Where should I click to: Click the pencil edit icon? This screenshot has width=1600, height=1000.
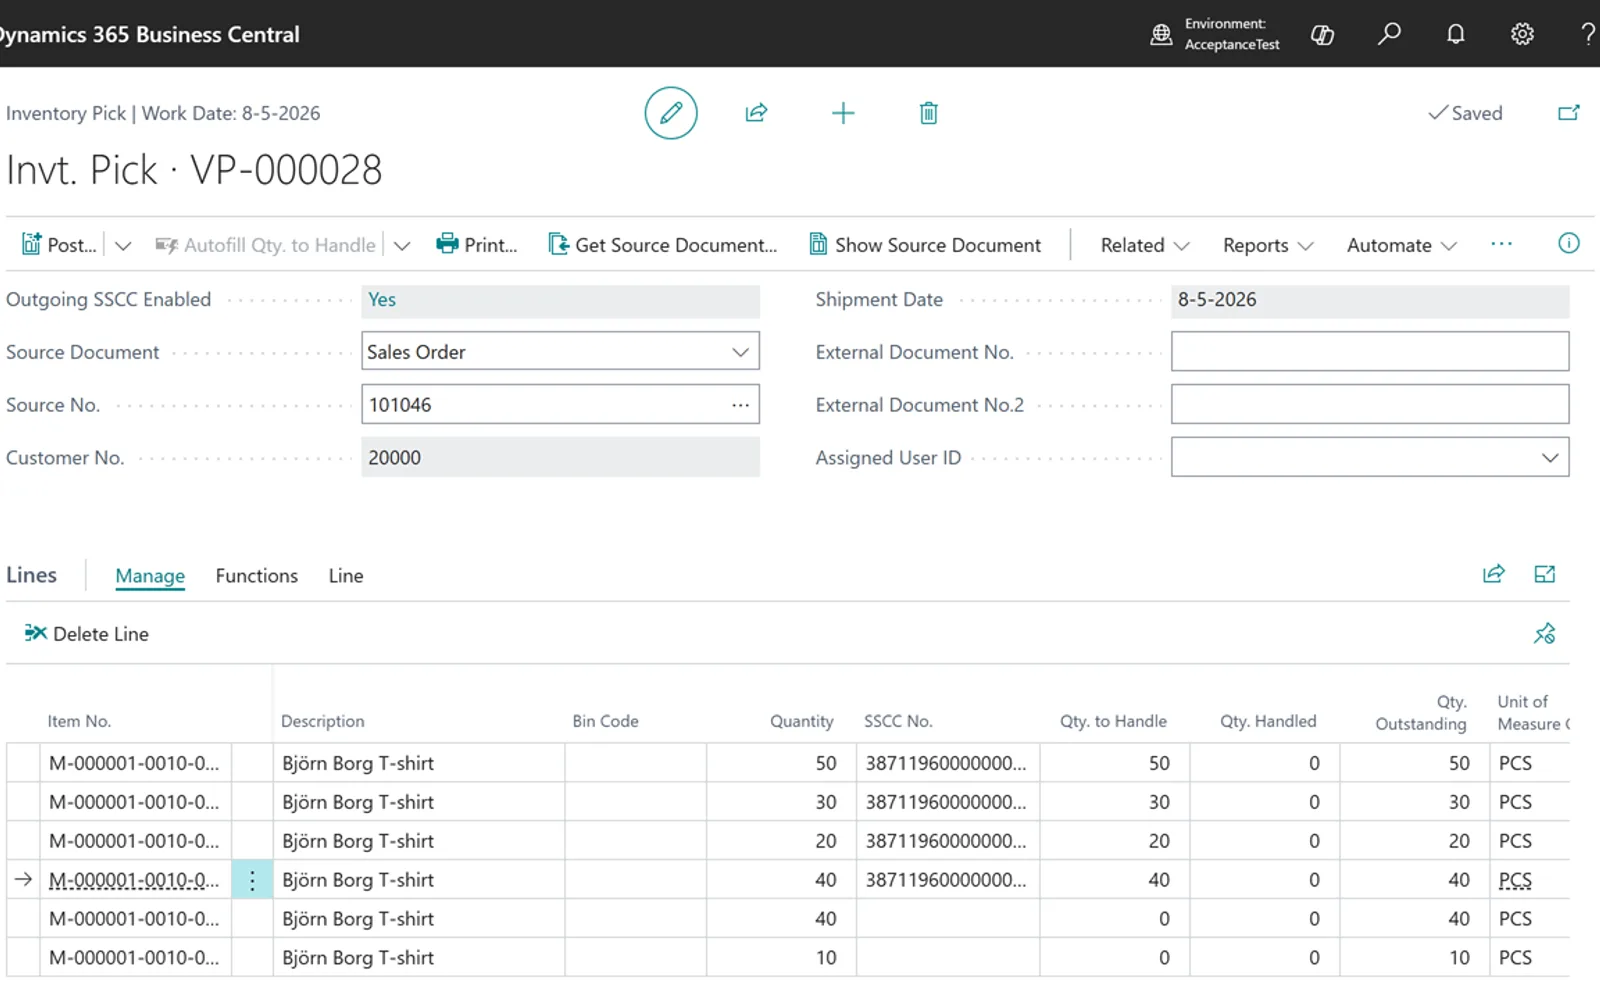point(670,113)
